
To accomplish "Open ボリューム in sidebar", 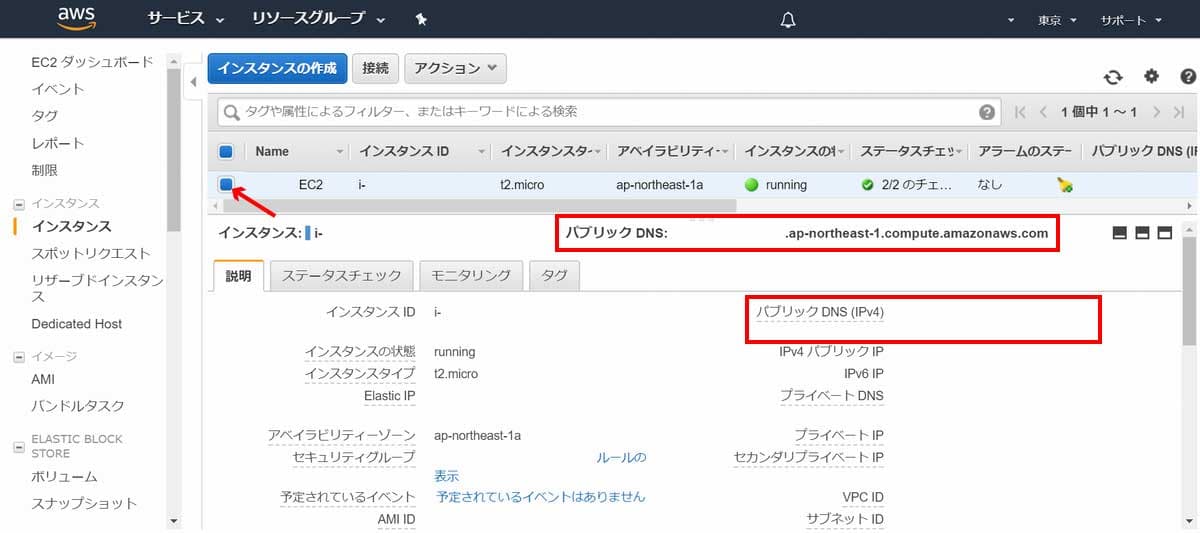I will point(64,476).
